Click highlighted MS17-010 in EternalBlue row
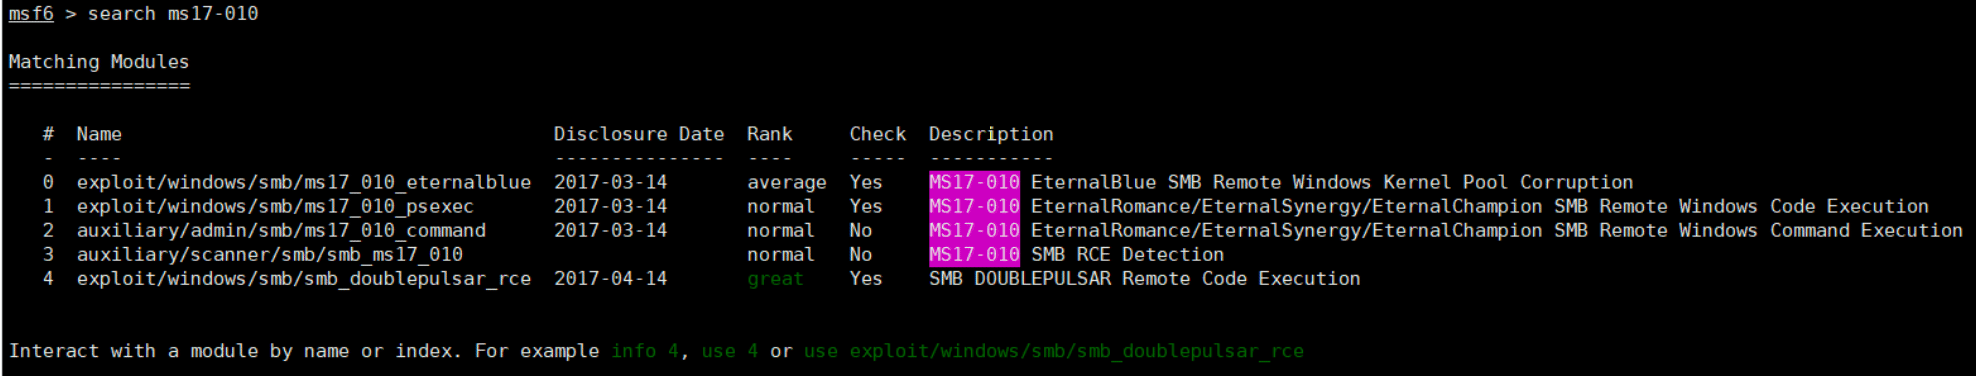 [974, 182]
